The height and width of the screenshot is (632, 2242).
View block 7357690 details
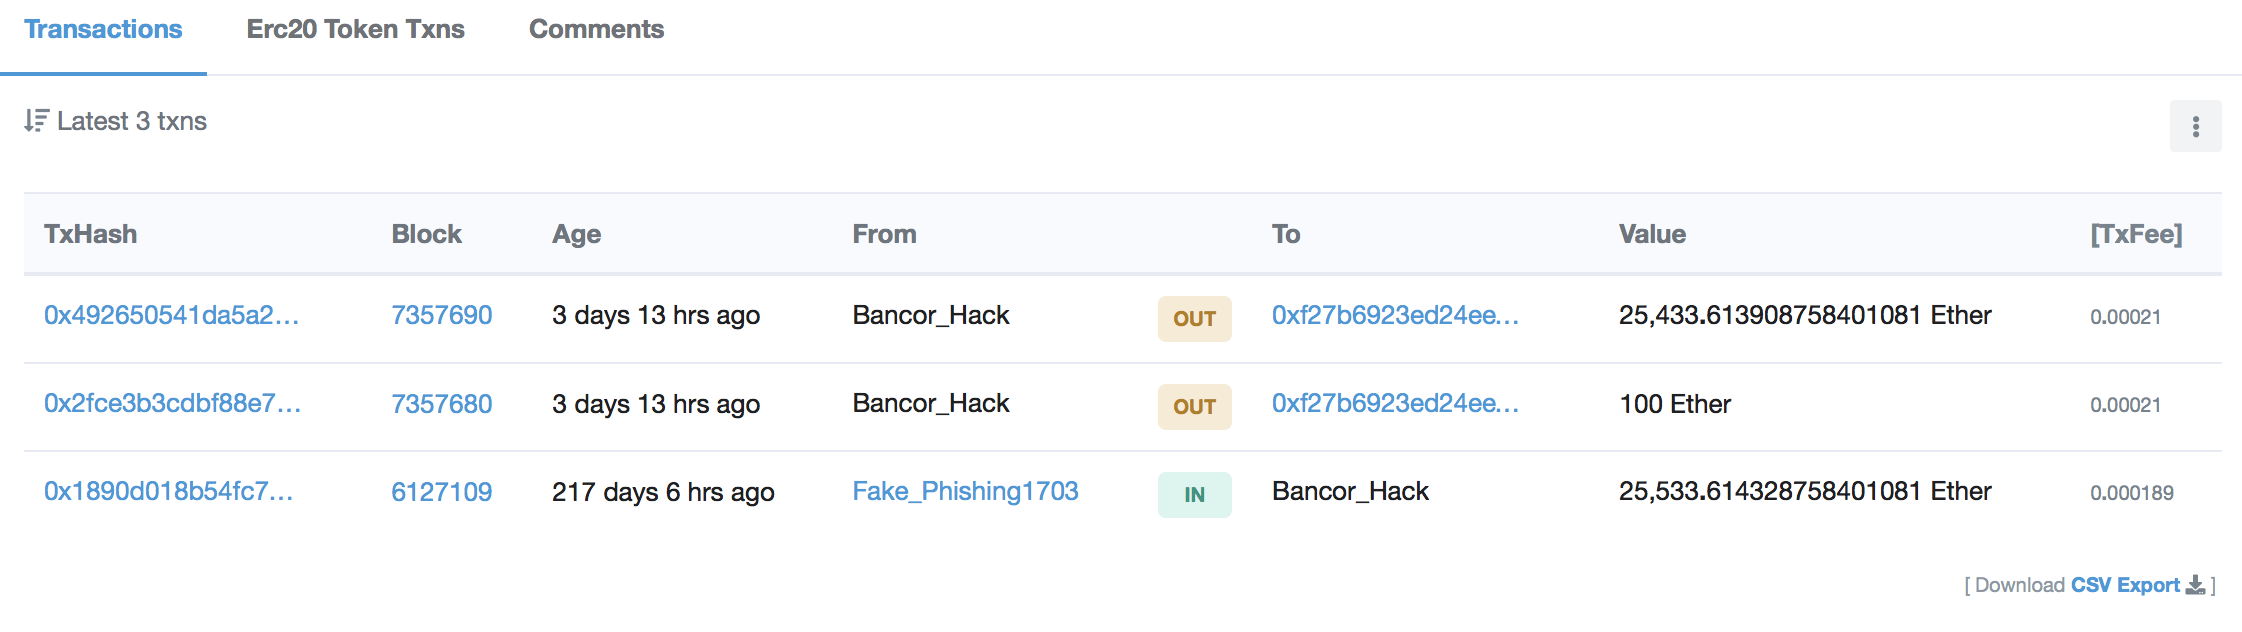pyautogui.click(x=441, y=315)
